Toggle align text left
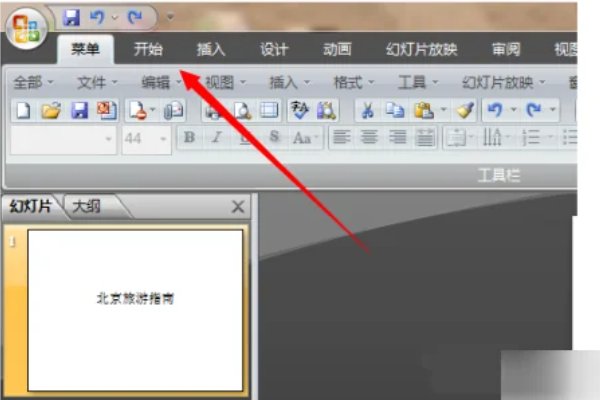This screenshot has width=600, height=400. 341,137
